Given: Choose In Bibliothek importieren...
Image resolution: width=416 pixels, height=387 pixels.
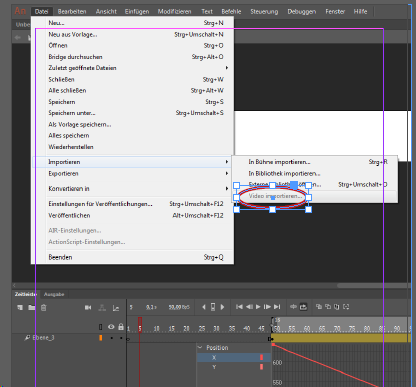Looking at the screenshot, I should pyautogui.click(x=315, y=174).
